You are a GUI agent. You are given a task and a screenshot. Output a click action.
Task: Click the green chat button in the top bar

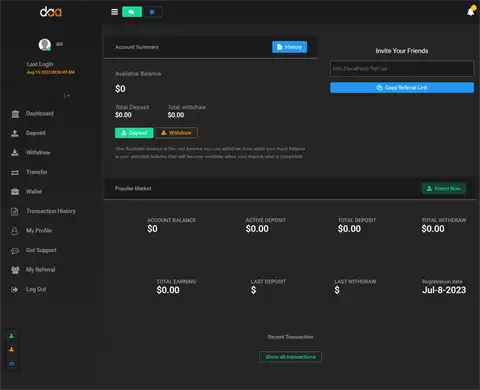[132, 12]
